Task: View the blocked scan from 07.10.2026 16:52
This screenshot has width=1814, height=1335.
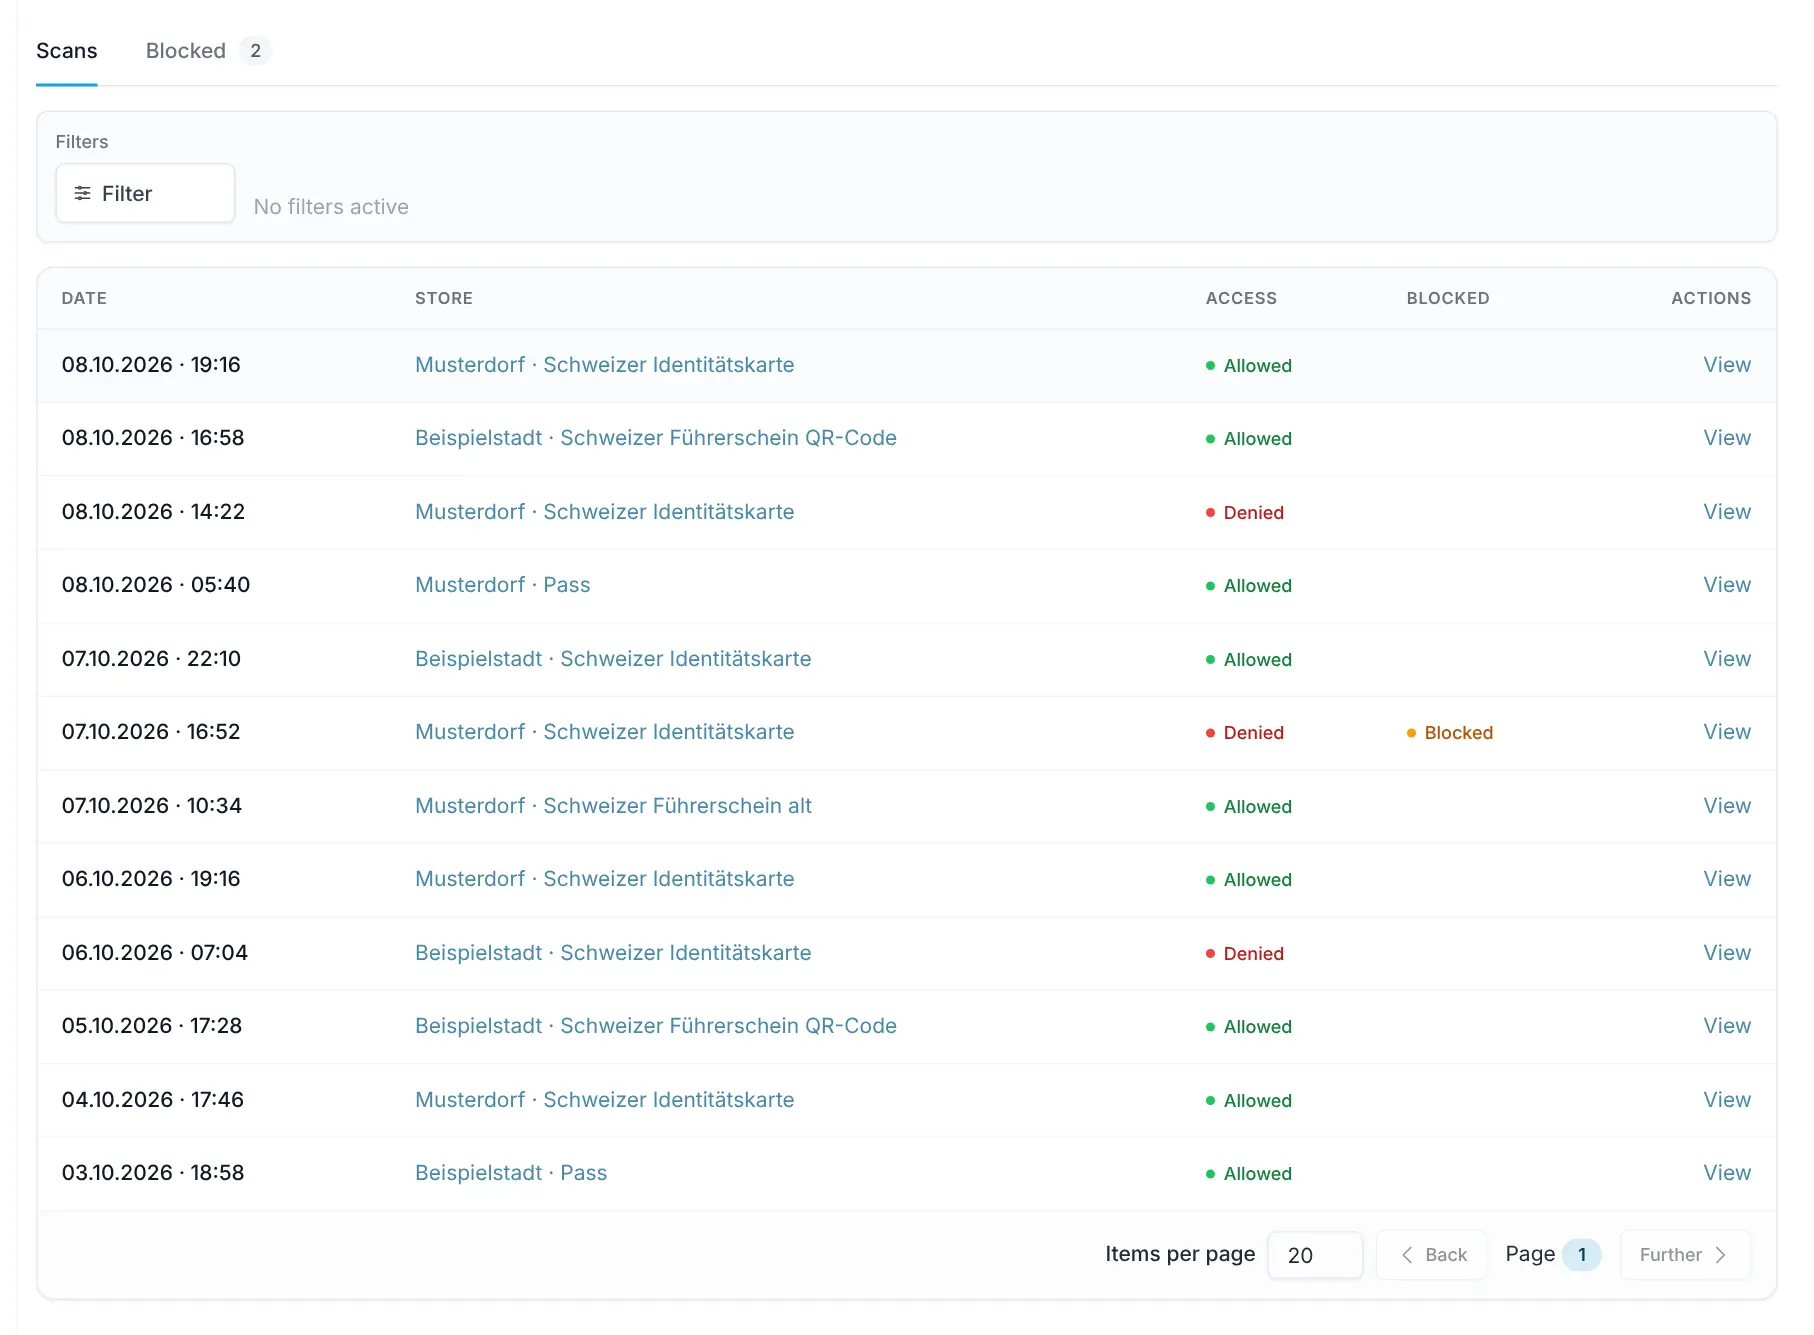Action: tap(1727, 732)
